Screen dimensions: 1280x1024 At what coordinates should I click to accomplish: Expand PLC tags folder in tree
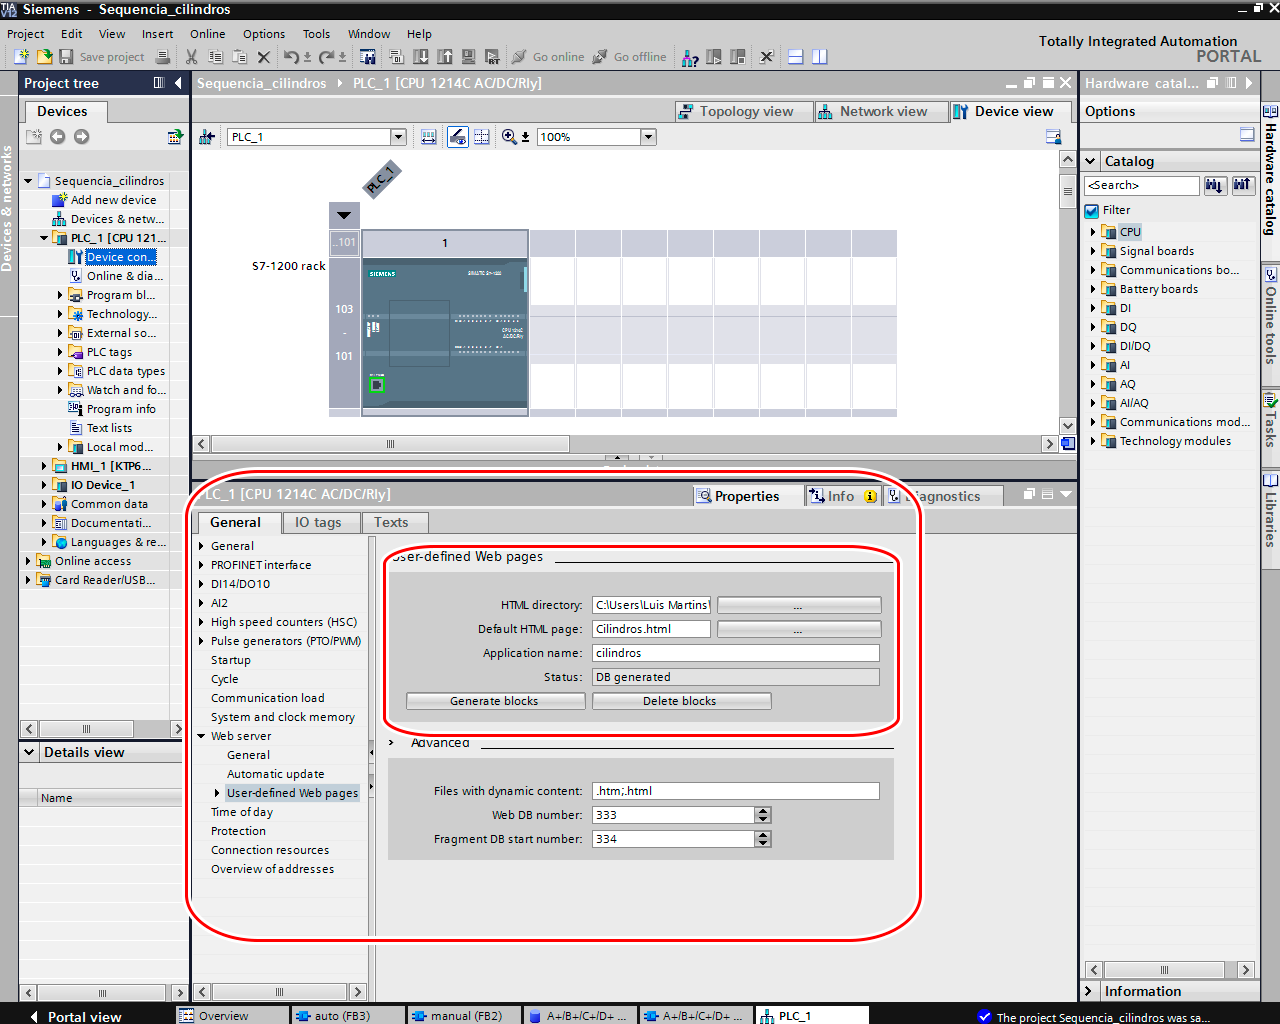(x=60, y=352)
